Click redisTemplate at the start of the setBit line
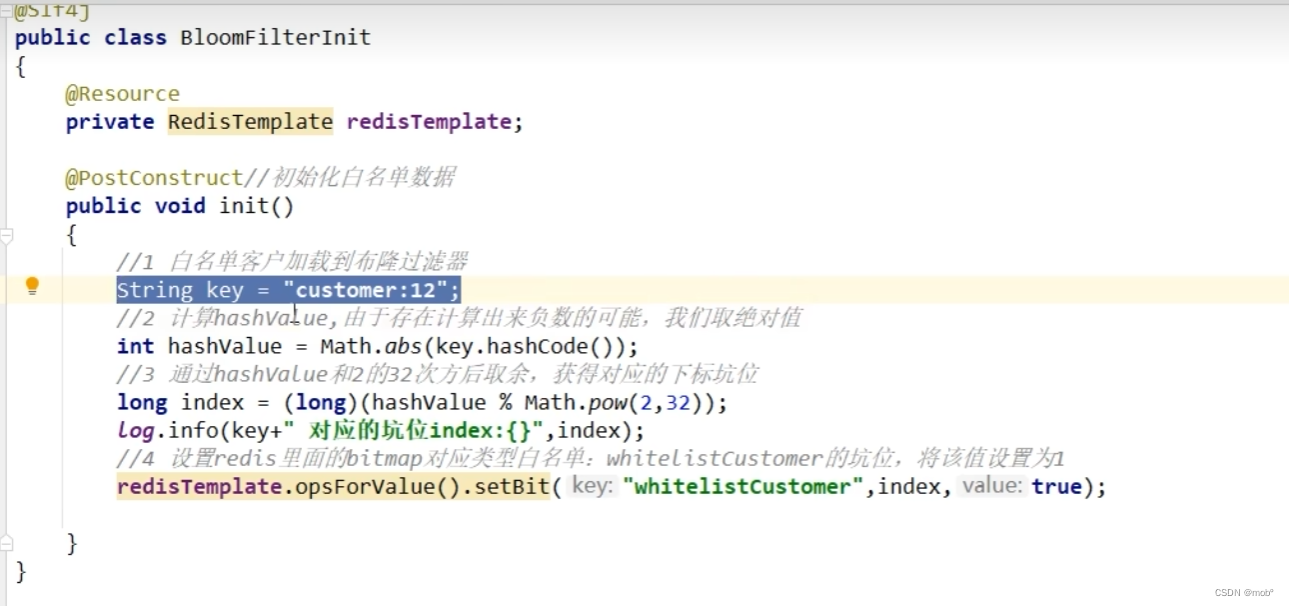 199,486
